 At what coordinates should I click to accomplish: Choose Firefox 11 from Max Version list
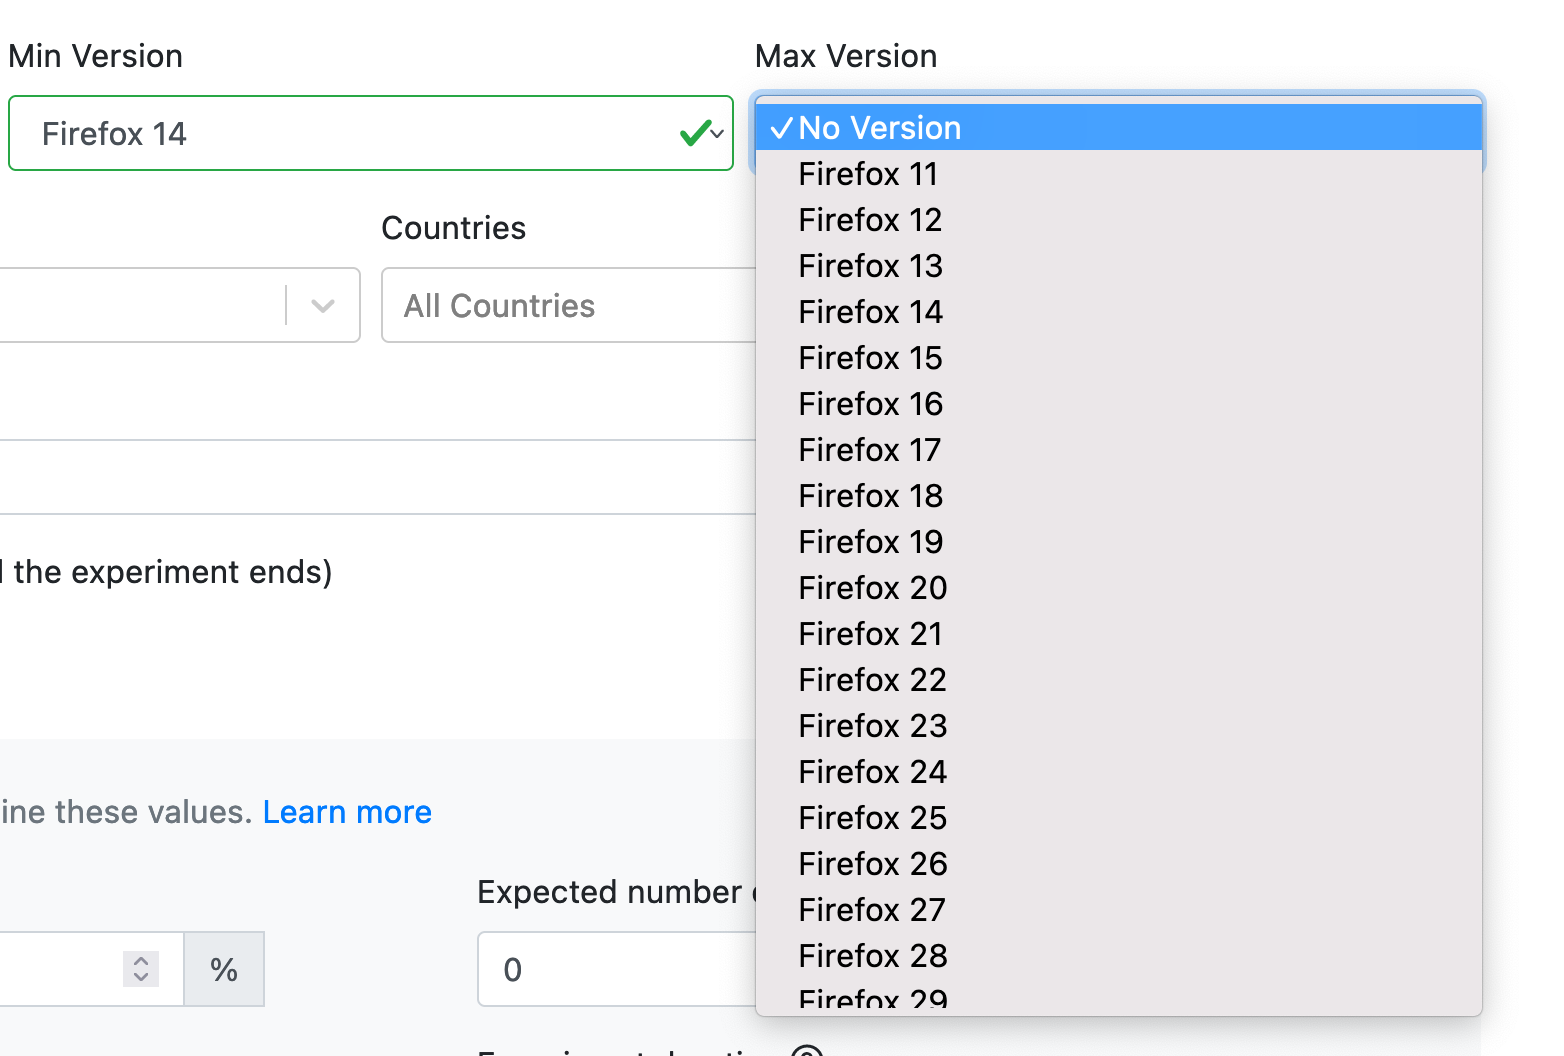[1118, 174]
